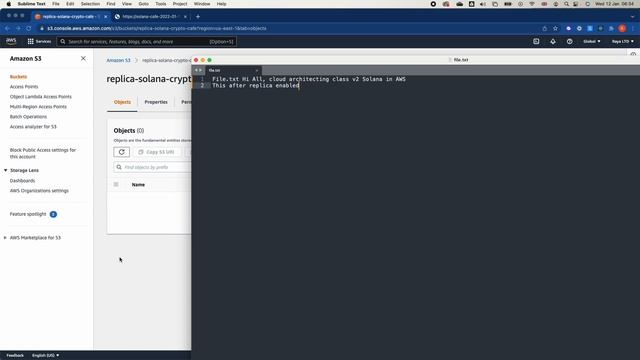Open AWS Organizations settings

pos(39,191)
